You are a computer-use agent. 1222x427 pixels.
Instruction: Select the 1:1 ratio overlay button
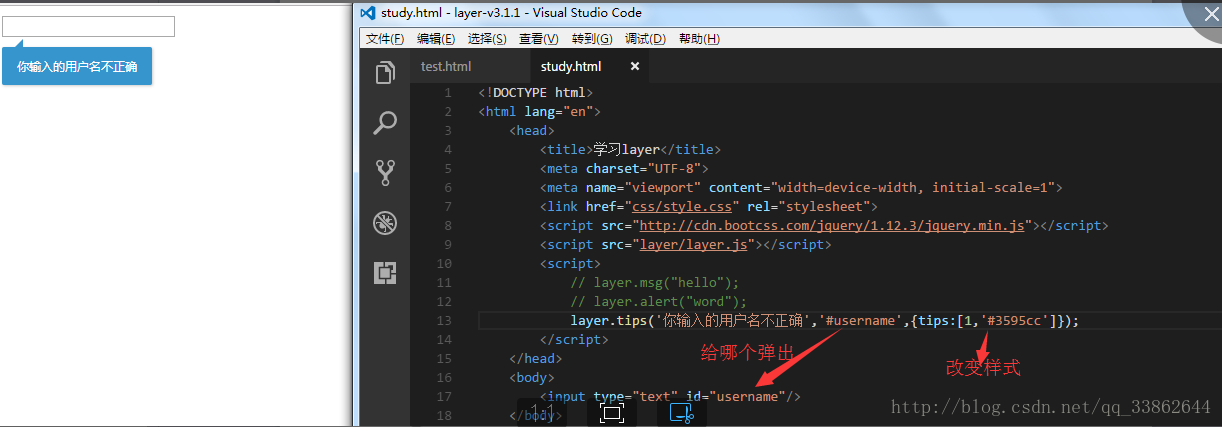tap(543, 411)
